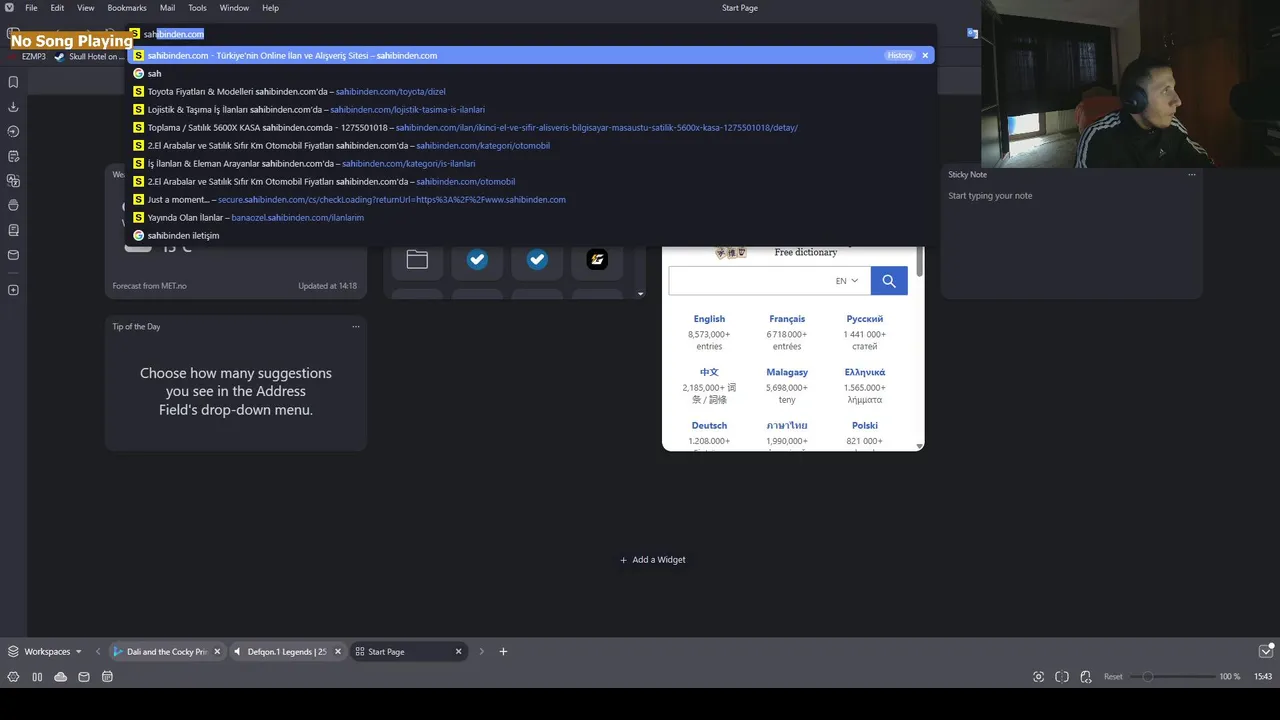Open the English Wiktionary link
This screenshot has width=1280, height=720.
tap(709, 319)
